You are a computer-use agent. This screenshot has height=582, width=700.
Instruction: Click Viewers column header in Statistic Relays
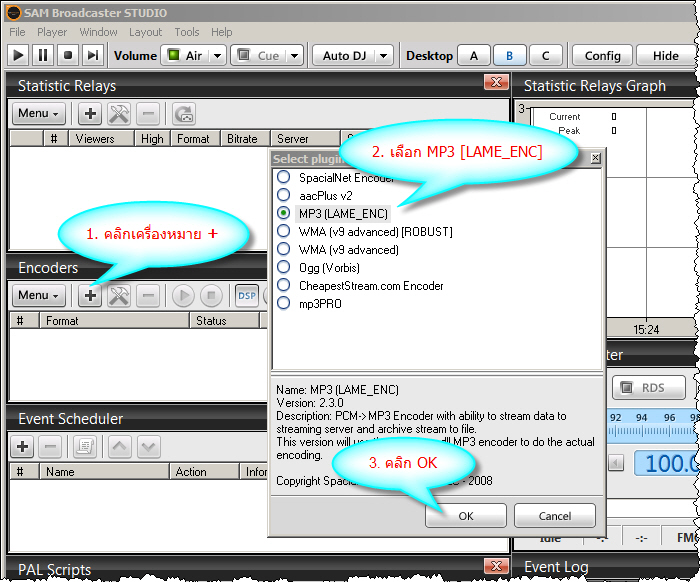click(101, 139)
